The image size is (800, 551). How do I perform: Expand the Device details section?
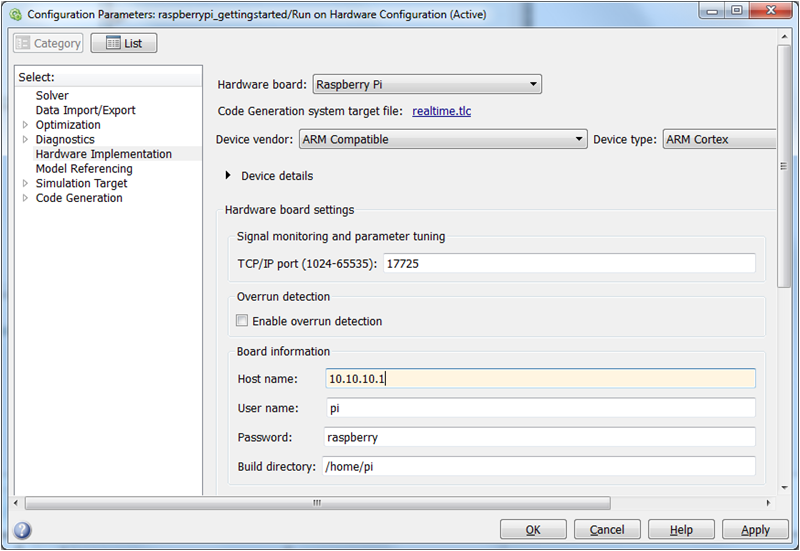228,176
